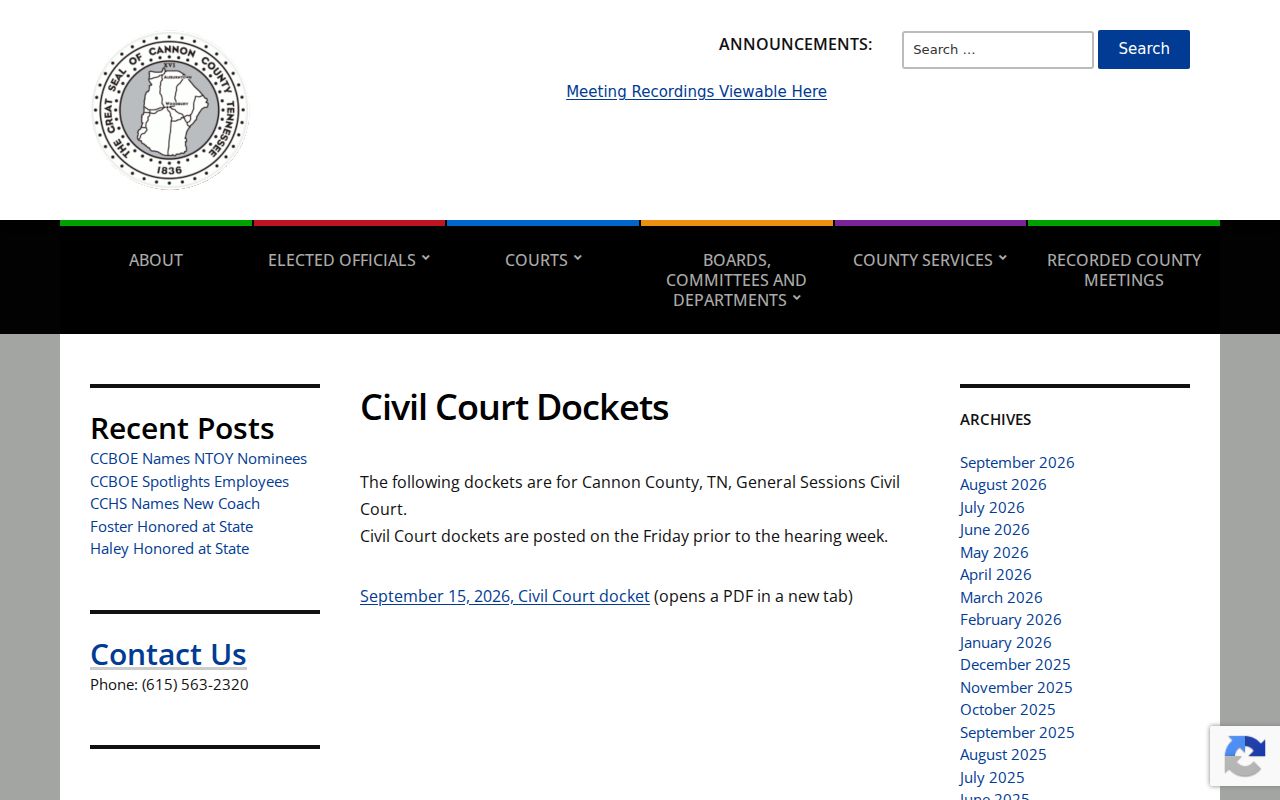1280x800 pixels.
Task: Read post CCBOE Spotlights Employees
Action: tap(189, 481)
